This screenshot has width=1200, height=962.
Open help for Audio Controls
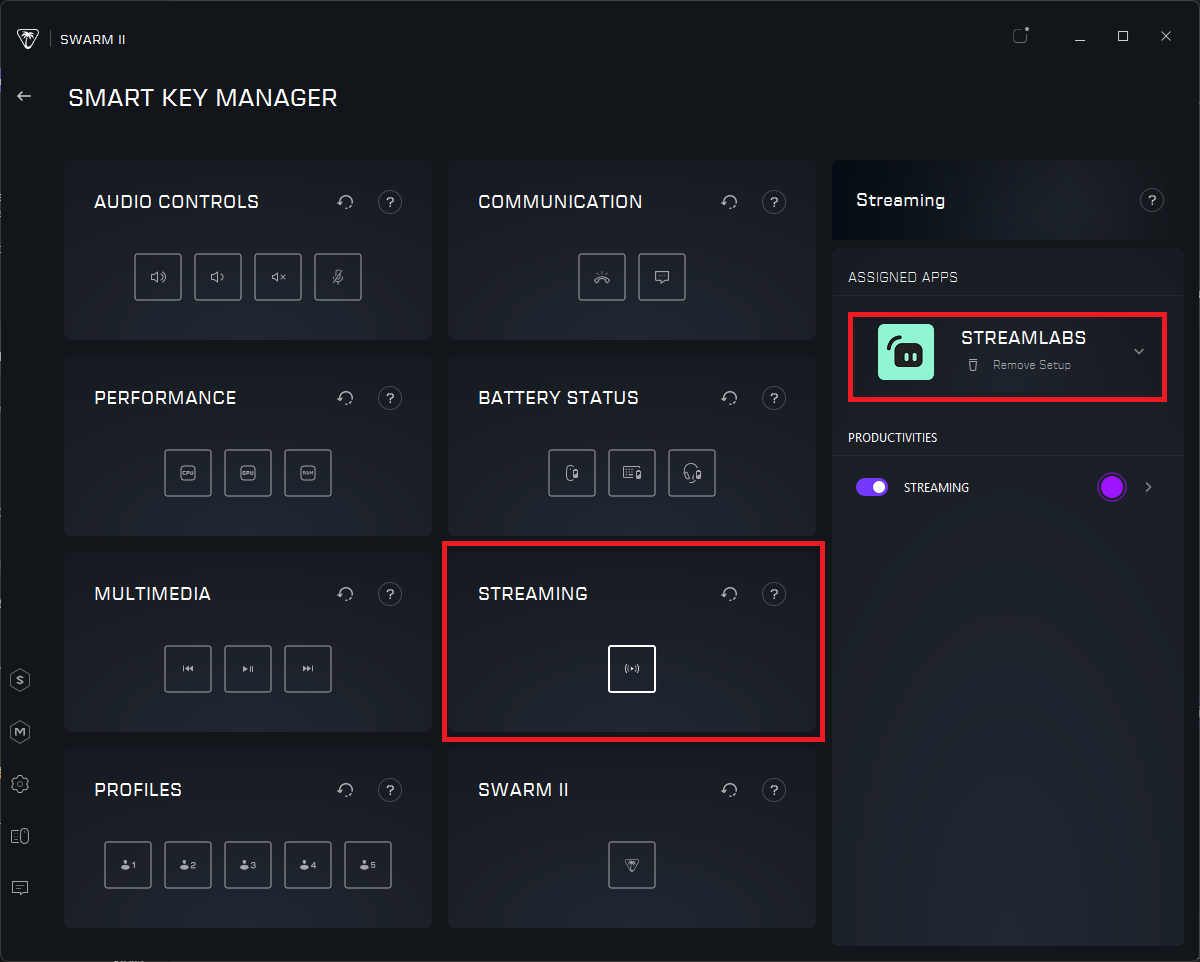pyautogui.click(x=390, y=202)
